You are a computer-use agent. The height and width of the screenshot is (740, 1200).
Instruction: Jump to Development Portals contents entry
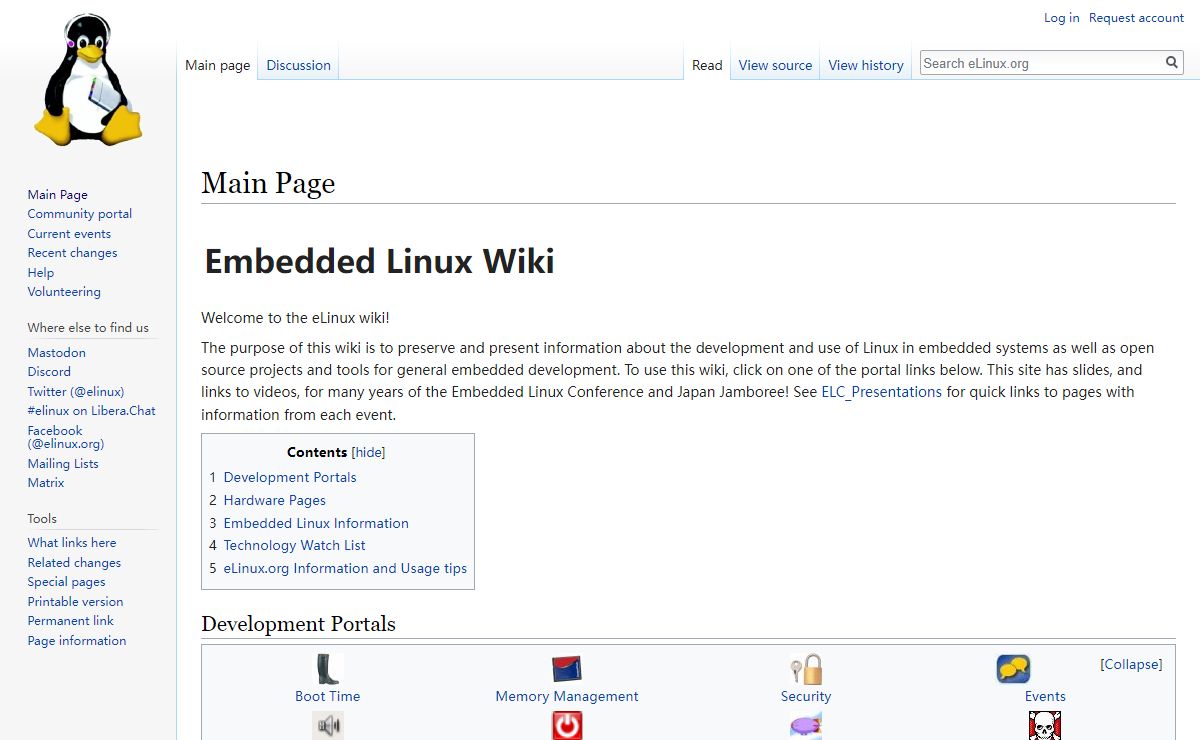point(283,478)
